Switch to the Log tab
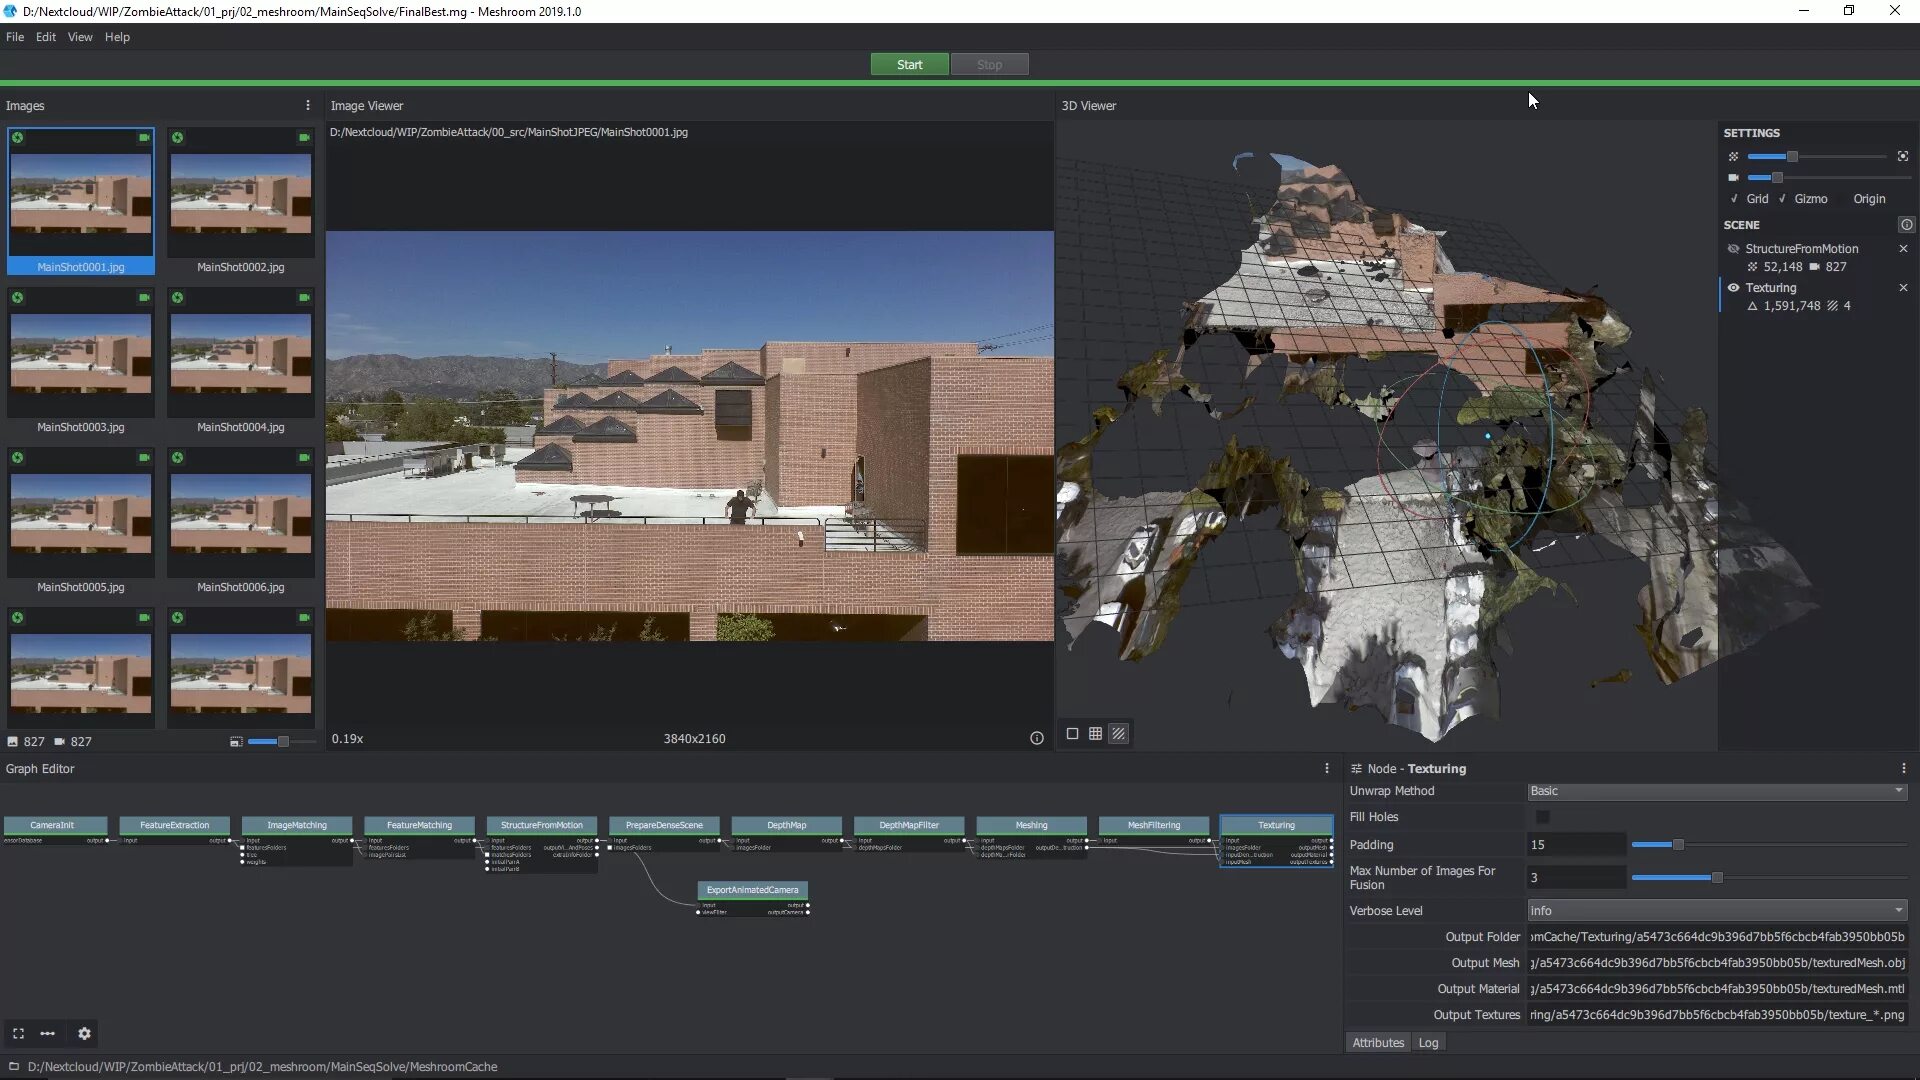 pyautogui.click(x=1427, y=1043)
